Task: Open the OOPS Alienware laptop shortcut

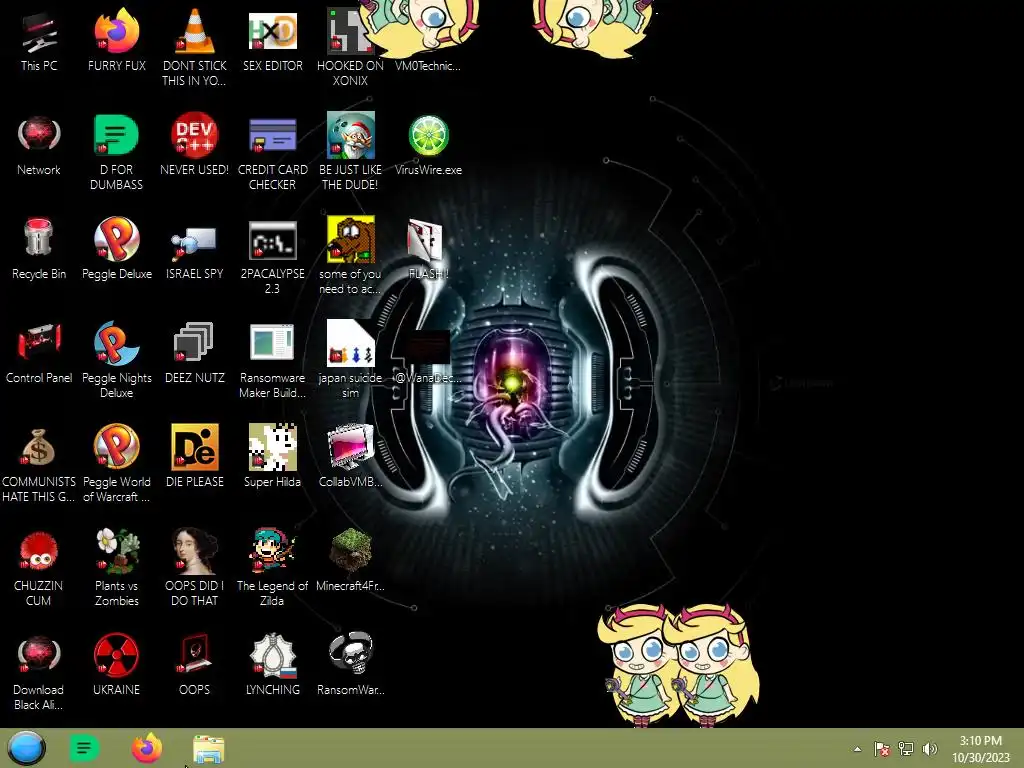Action: point(194,653)
